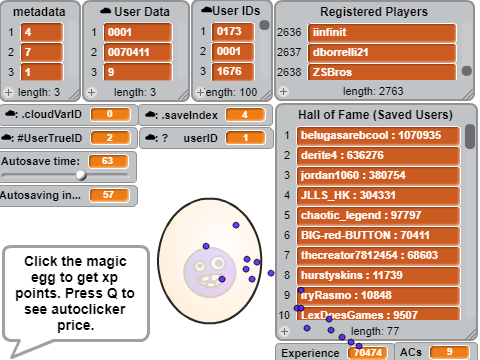
Task: Select Hall of Fame entry JLLS_HK : 304331
Action: pos(379,196)
